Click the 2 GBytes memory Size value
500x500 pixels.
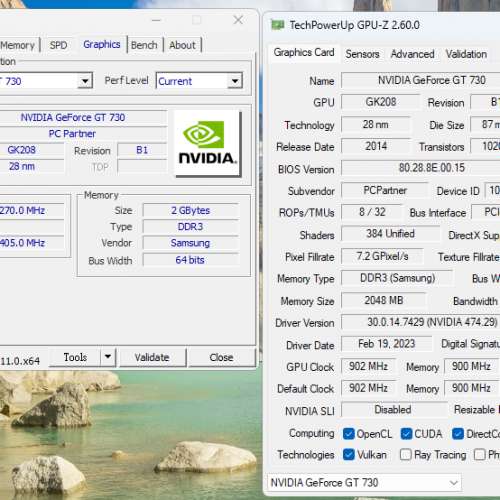click(x=191, y=211)
